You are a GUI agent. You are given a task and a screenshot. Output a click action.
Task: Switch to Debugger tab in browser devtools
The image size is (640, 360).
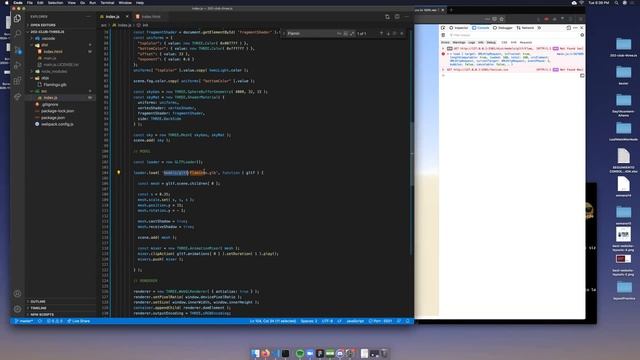click(503, 28)
